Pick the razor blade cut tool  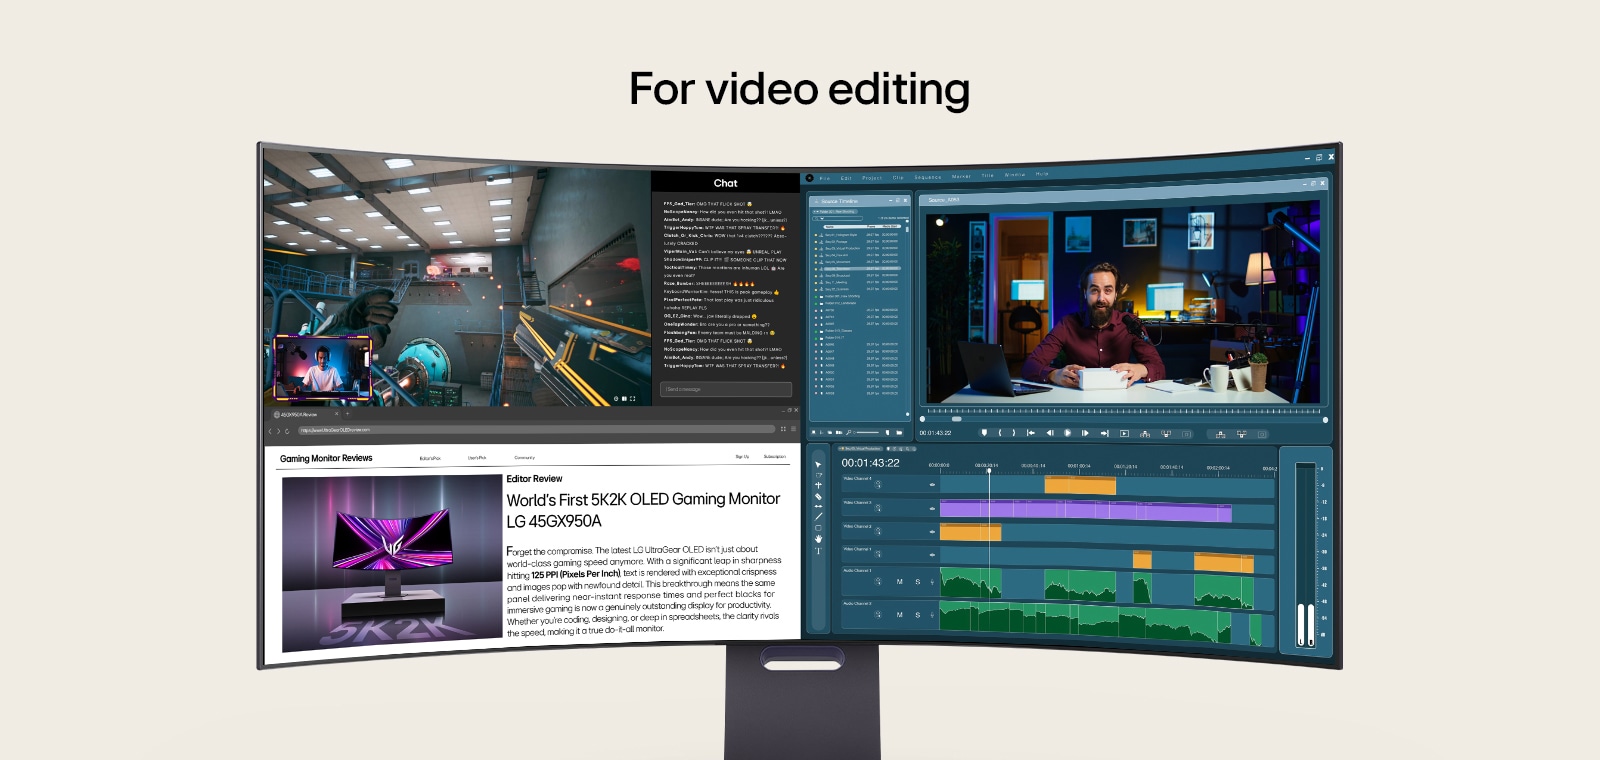pos(818,496)
